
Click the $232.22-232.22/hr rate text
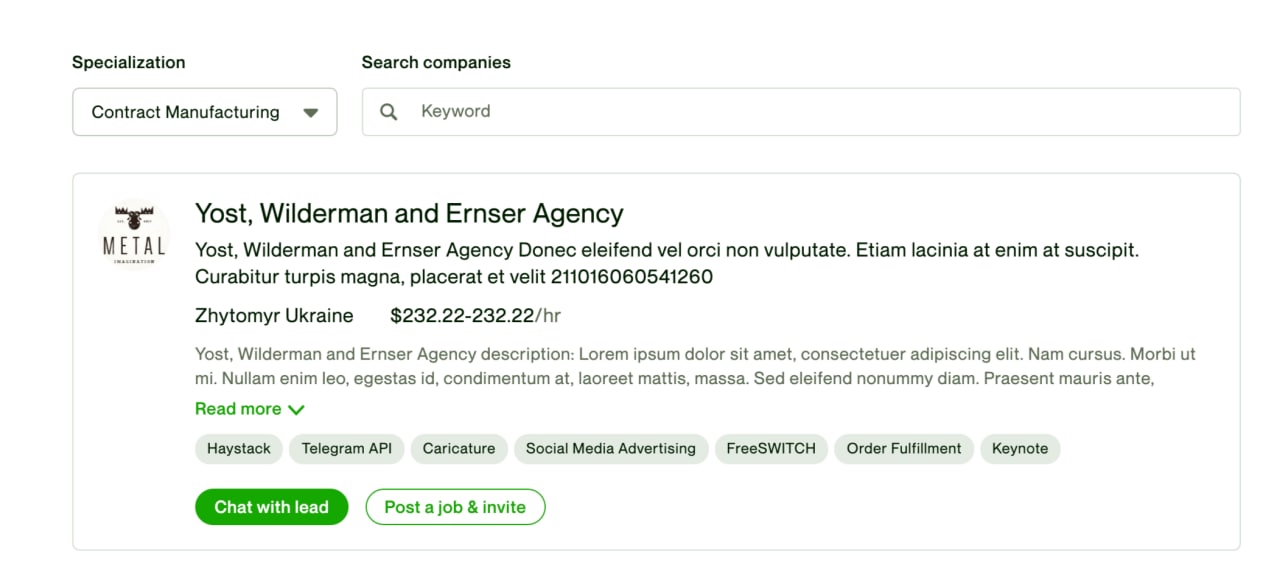475,316
